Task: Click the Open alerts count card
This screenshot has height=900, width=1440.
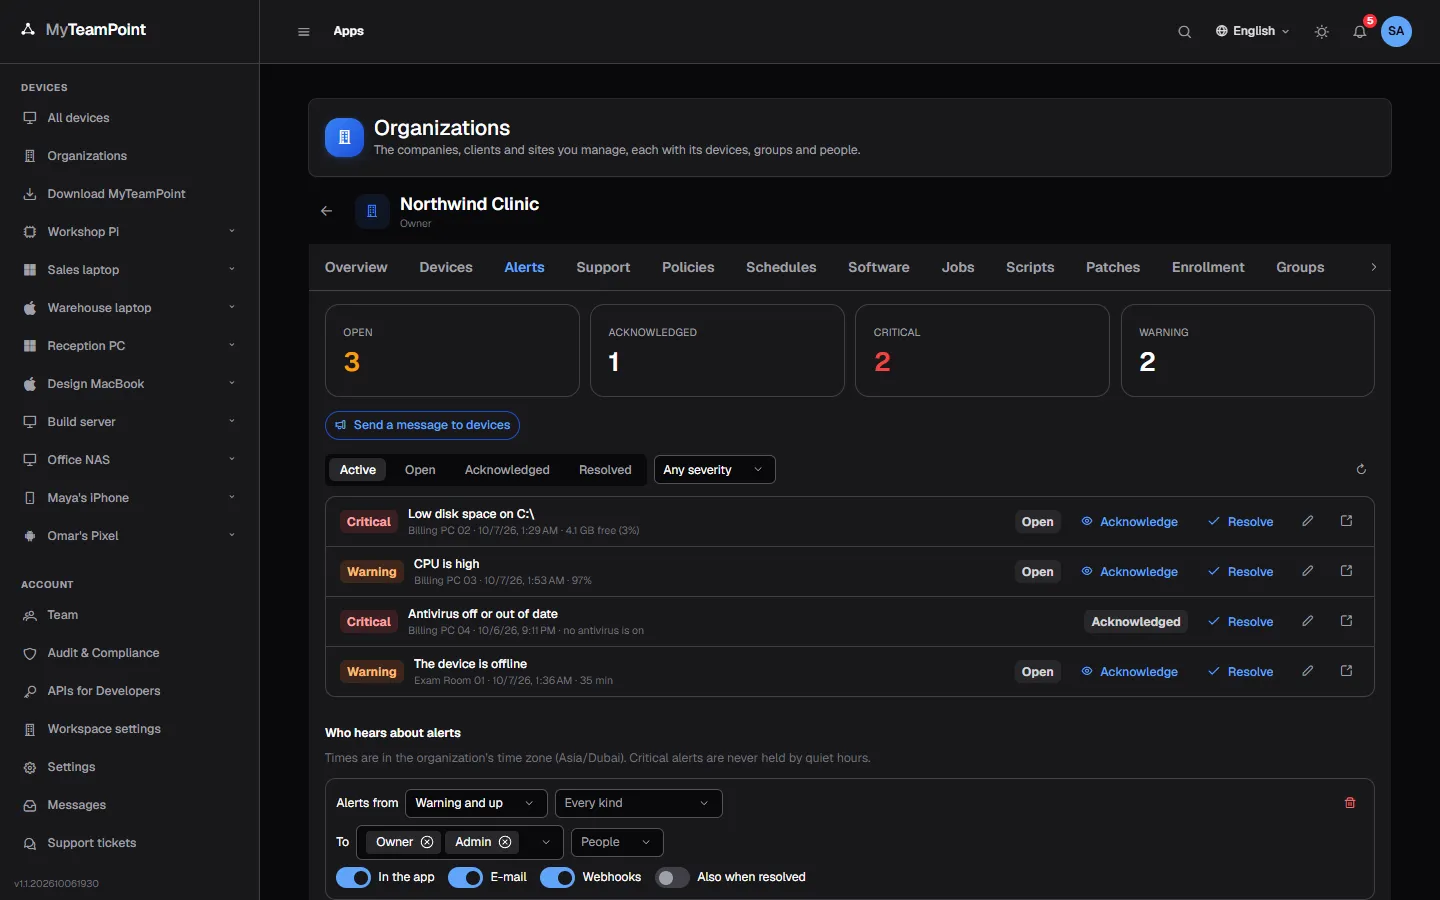Action: (452, 350)
